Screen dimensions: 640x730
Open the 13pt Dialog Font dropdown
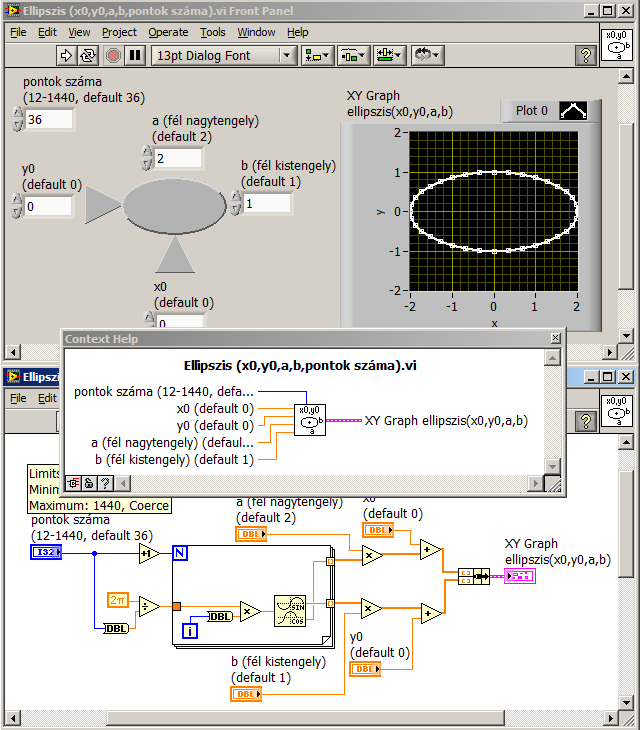point(223,55)
